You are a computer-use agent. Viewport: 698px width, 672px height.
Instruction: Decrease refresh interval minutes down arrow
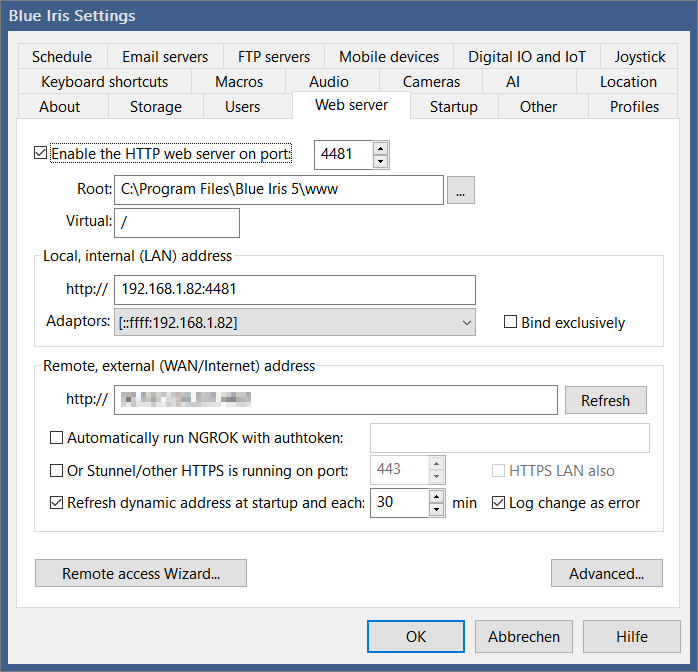(x=436, y=509)
